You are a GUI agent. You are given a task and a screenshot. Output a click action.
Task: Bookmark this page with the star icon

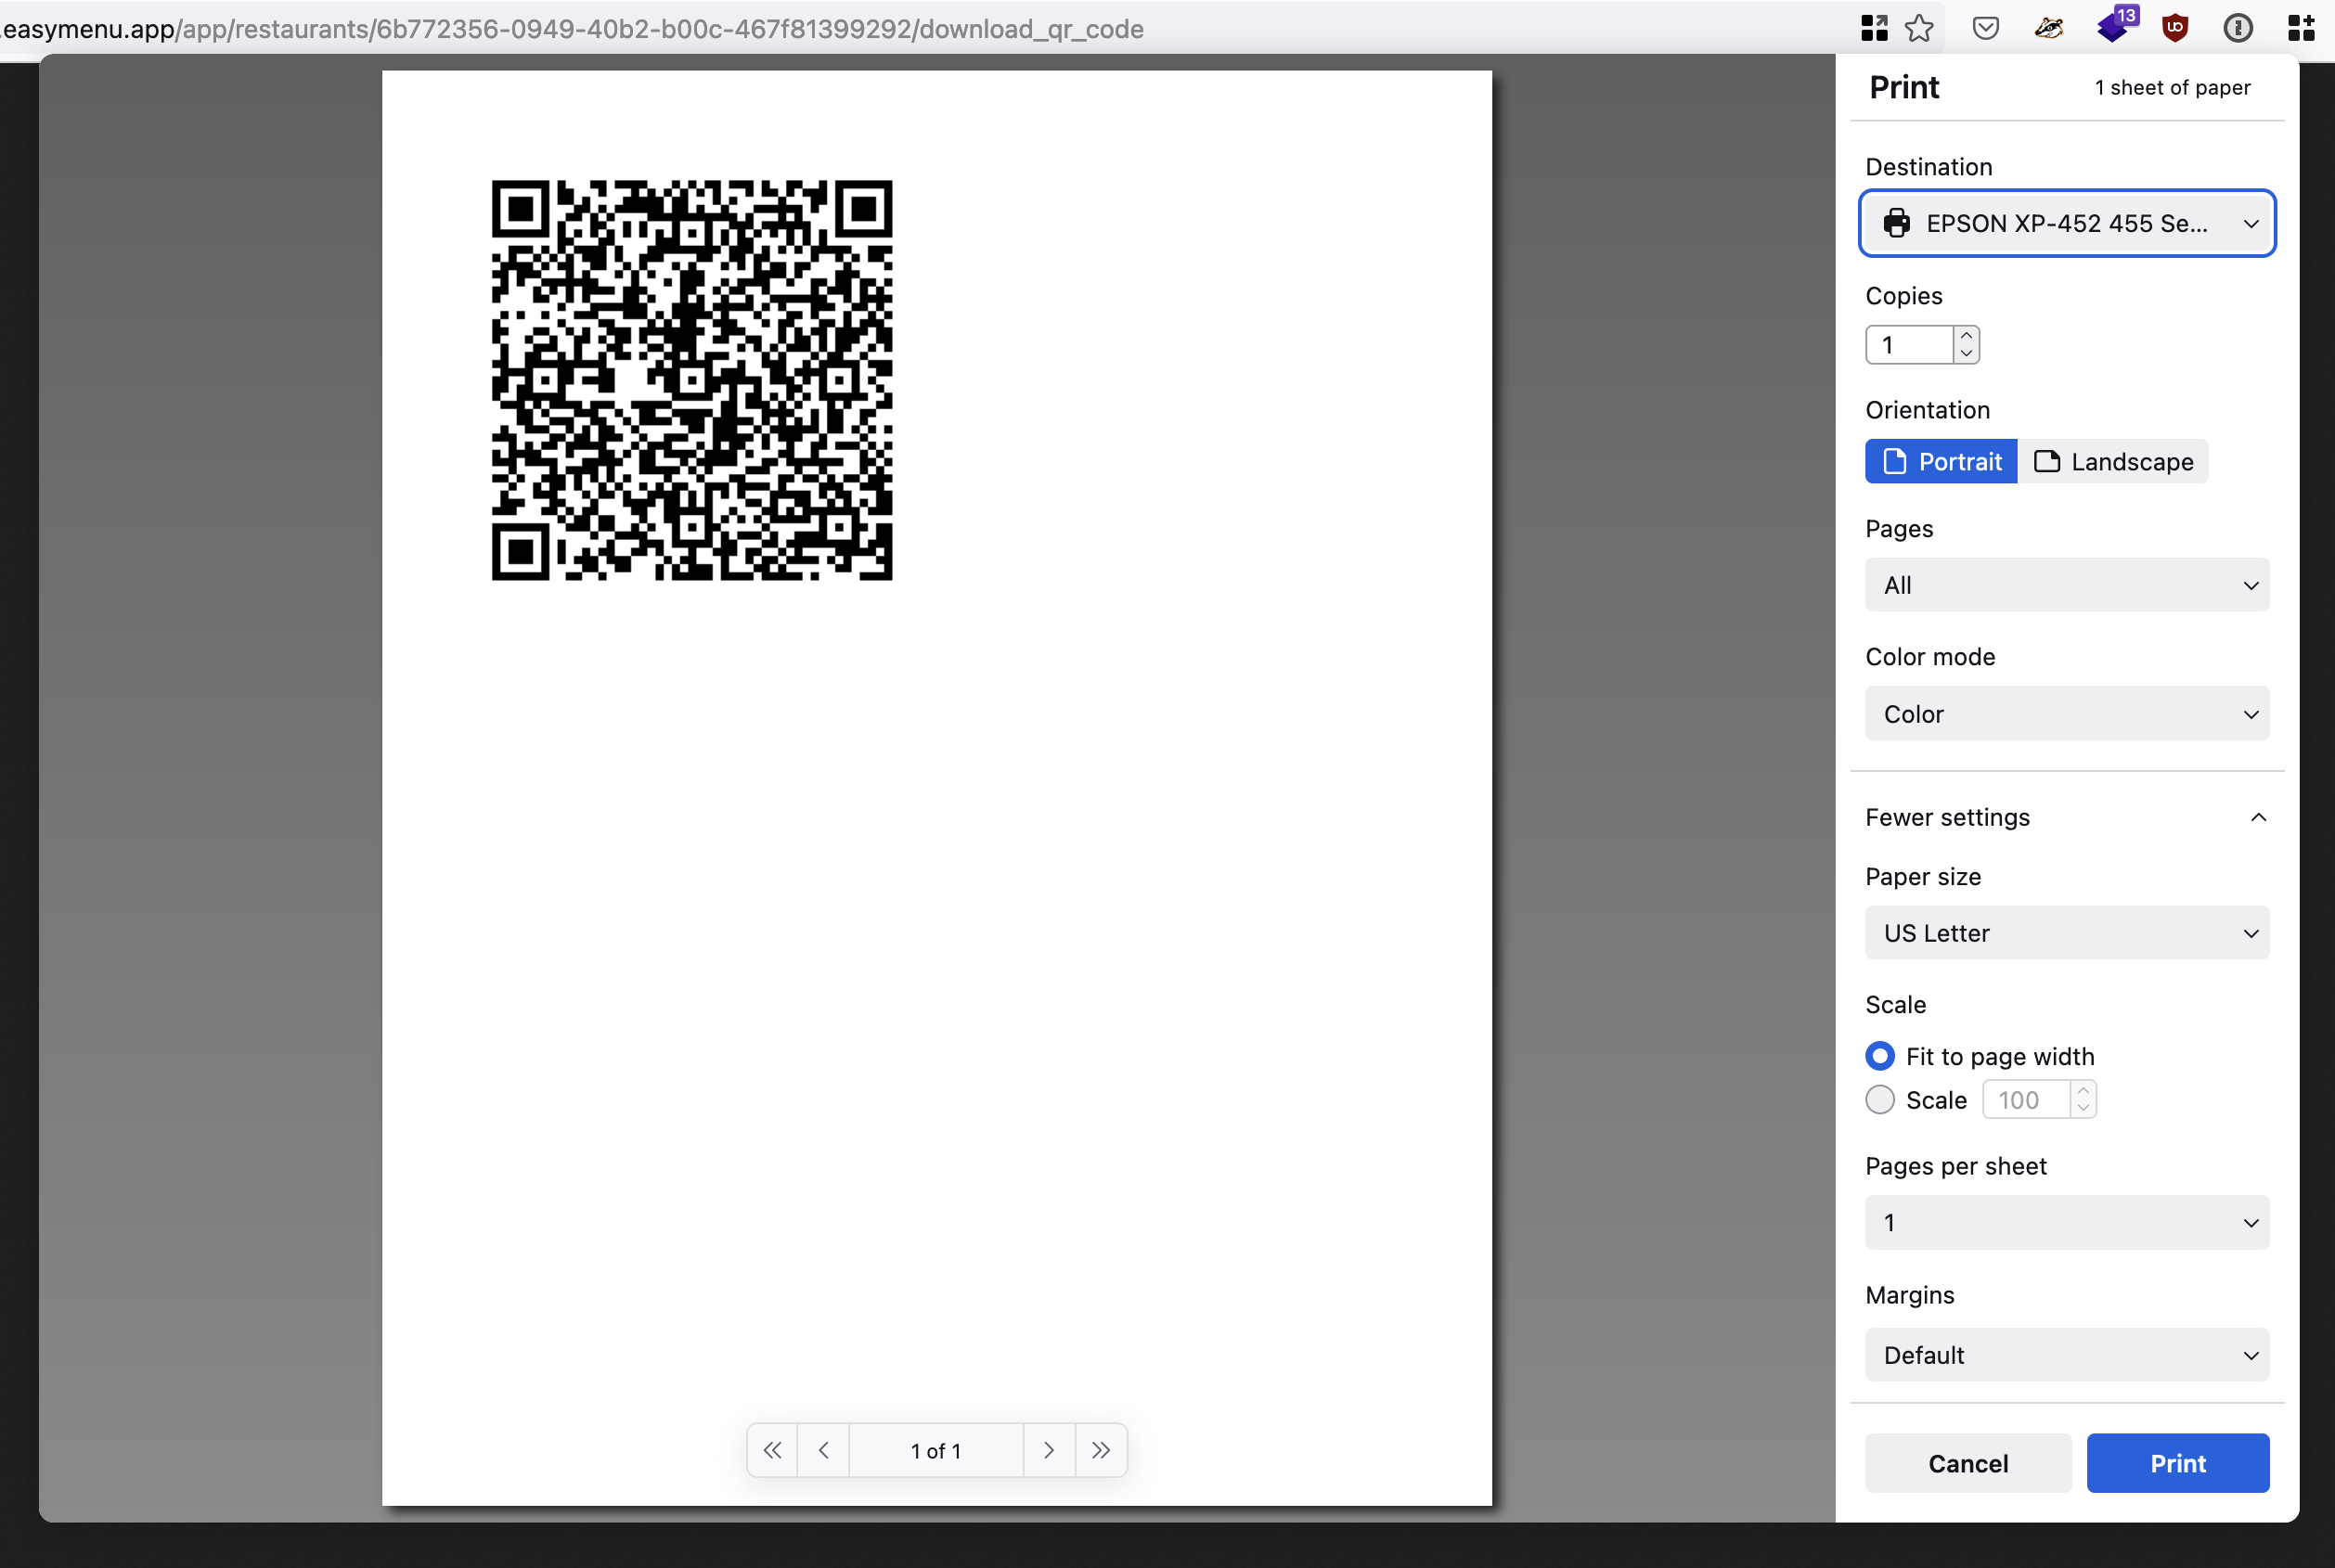pyautogui.click(x=1919, y=28)
